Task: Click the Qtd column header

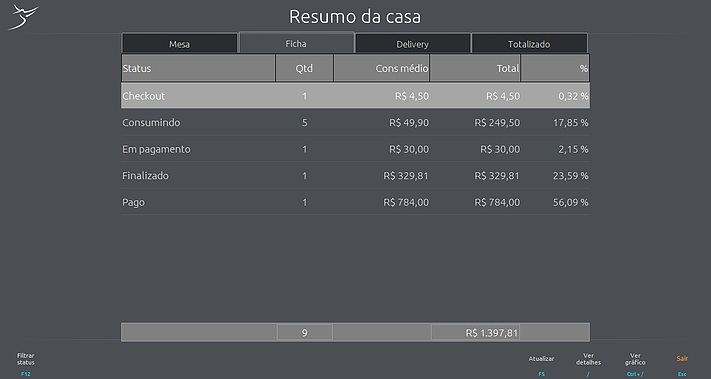Action: click(304, 68)
